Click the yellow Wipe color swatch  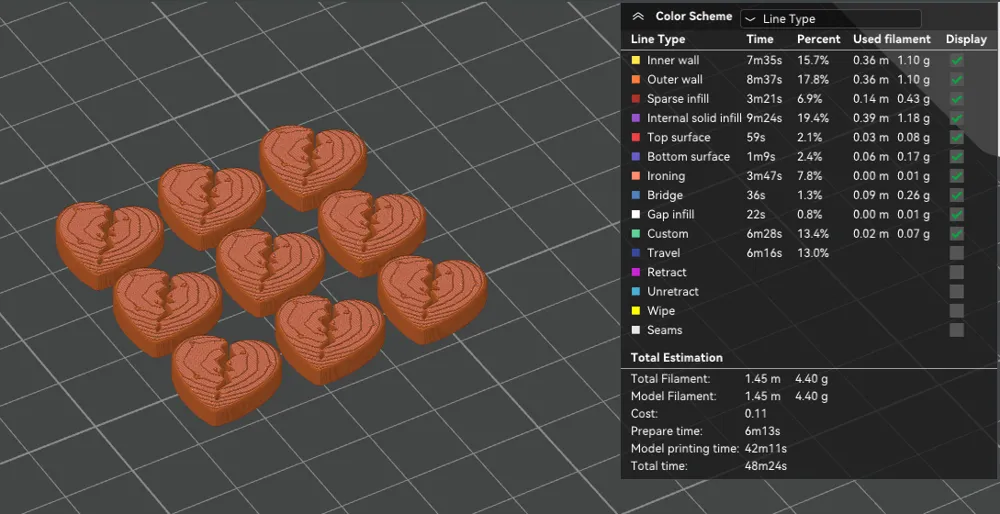pos(635,311)
